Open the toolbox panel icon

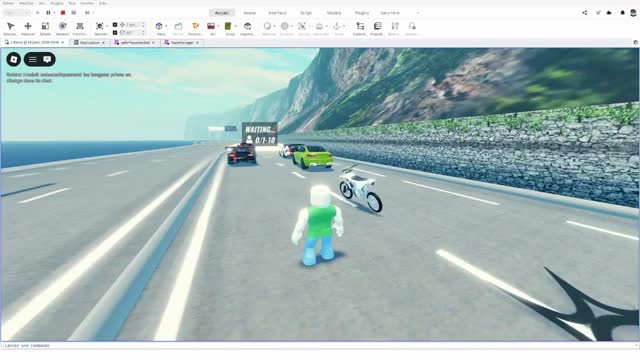(x=395, y=27)
